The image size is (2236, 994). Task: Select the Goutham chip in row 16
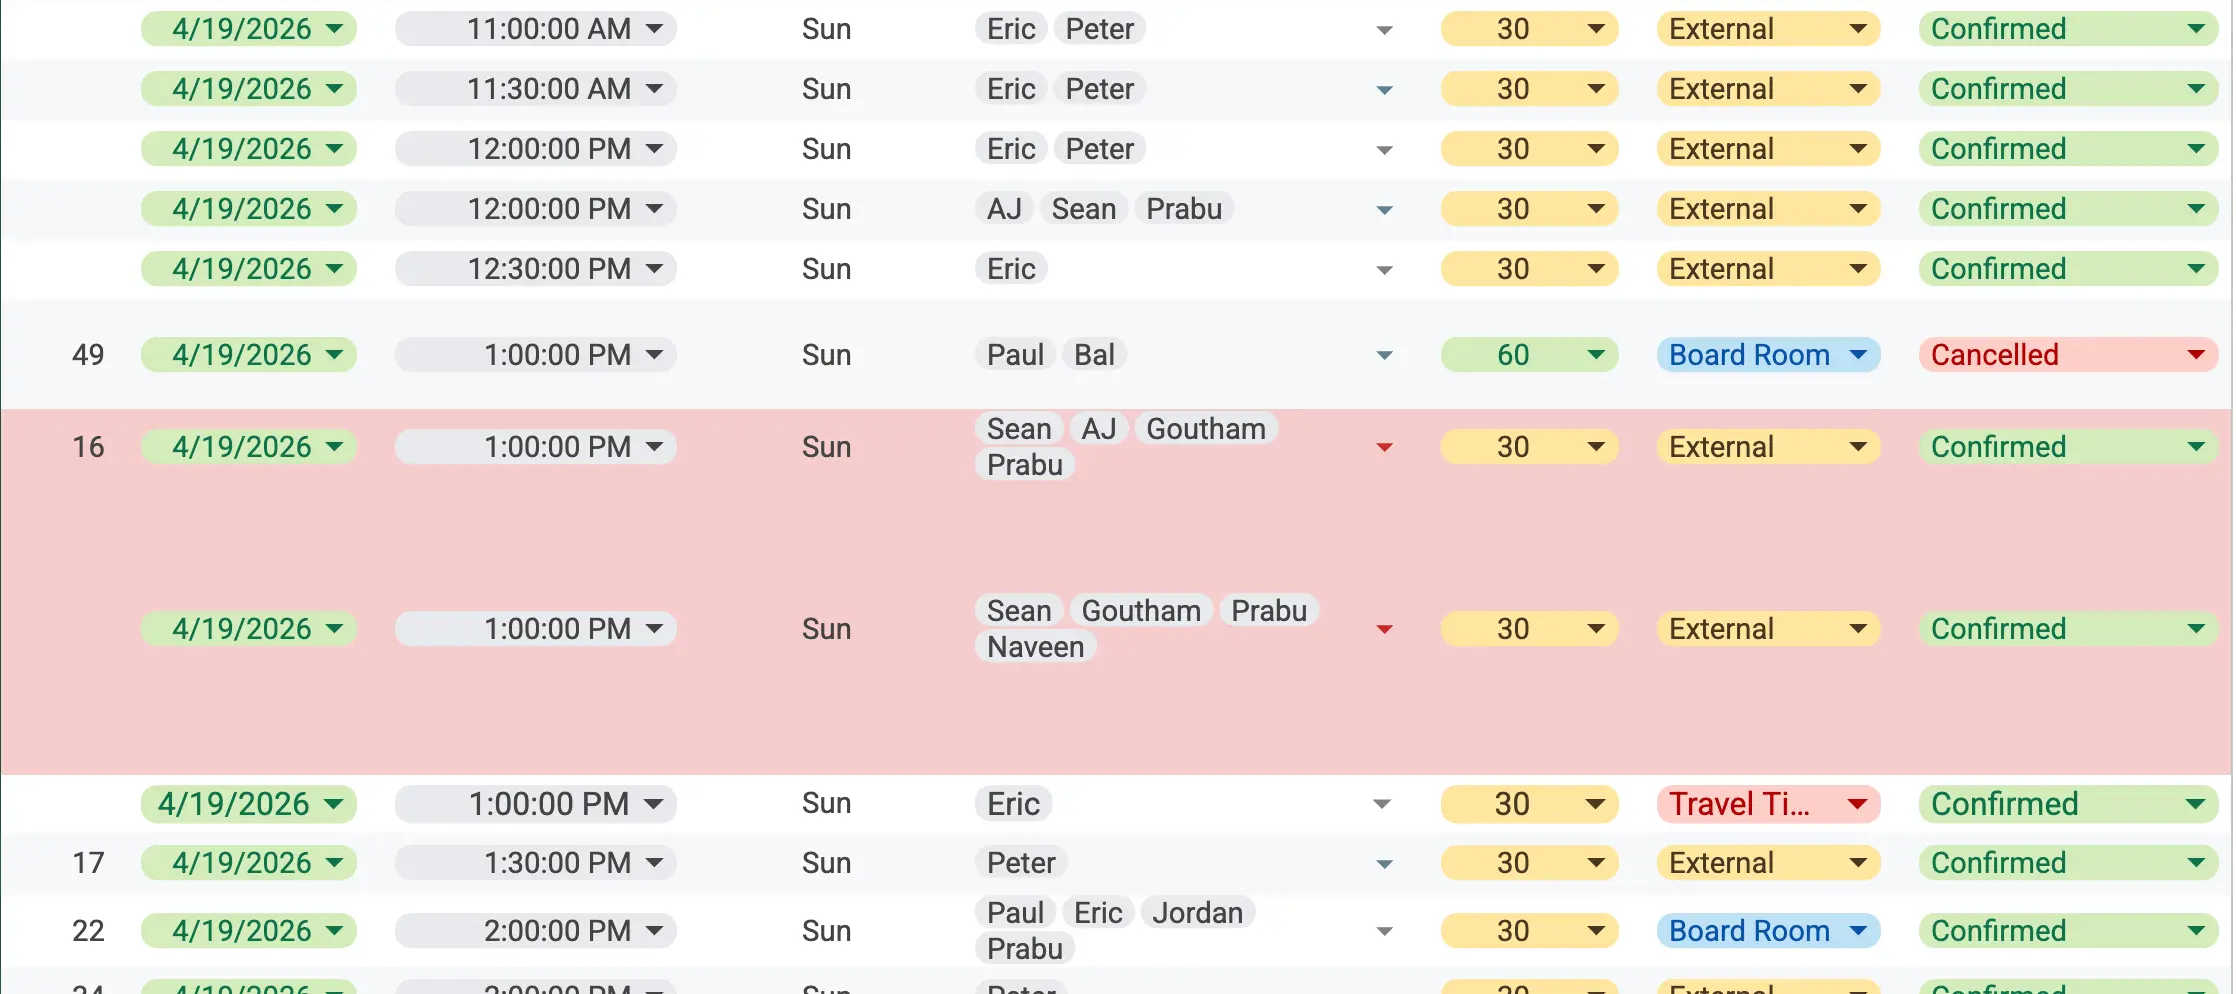coord(1205,429)
